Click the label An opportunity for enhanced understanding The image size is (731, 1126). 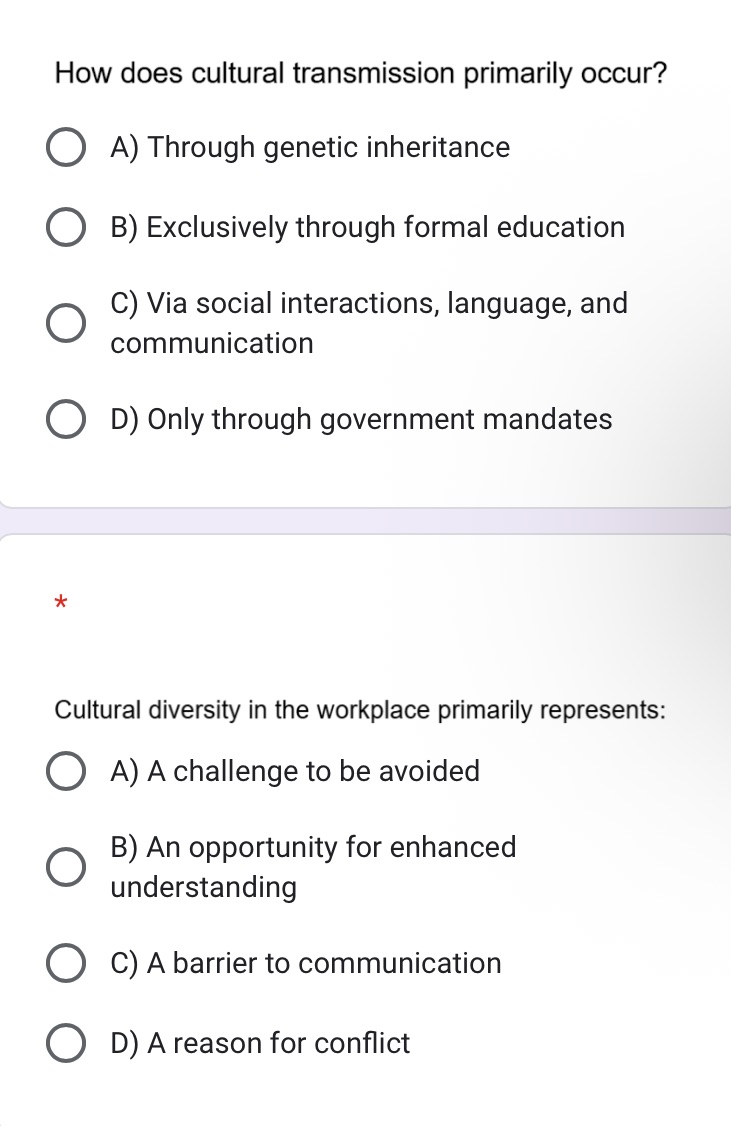click(x=313, y=867)
